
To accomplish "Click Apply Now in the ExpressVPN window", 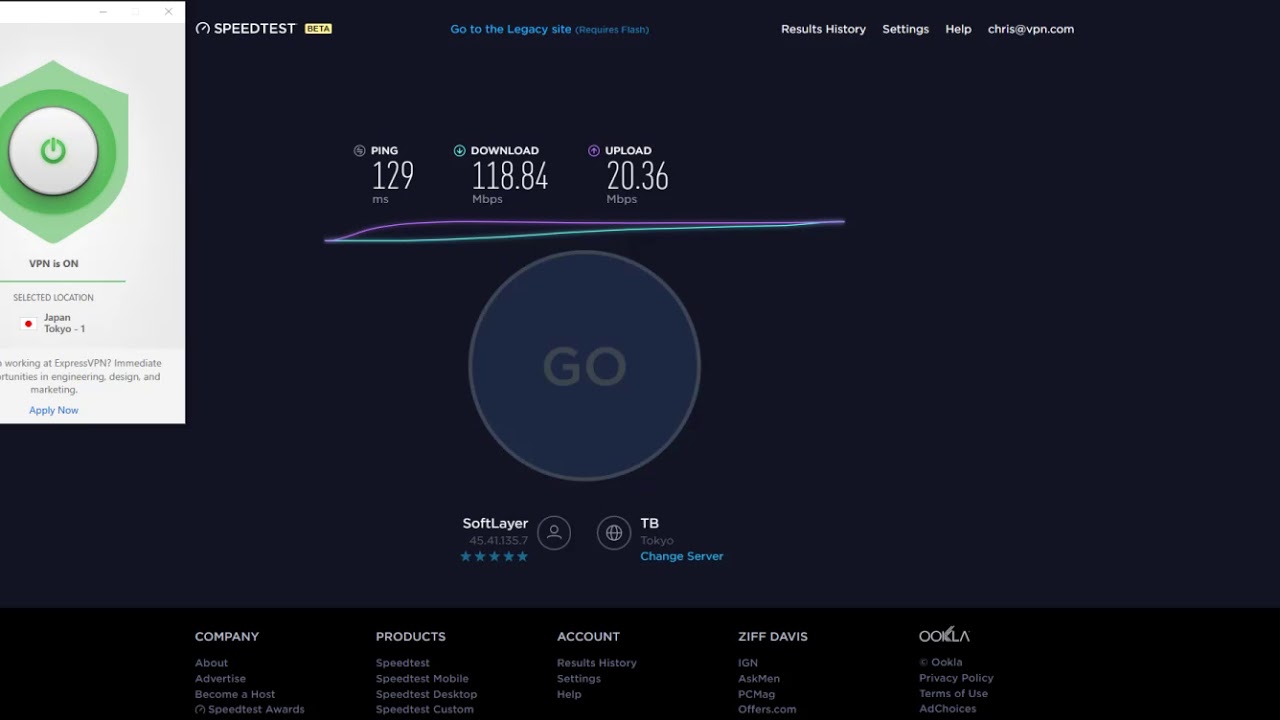I will (x=54, y=410).
